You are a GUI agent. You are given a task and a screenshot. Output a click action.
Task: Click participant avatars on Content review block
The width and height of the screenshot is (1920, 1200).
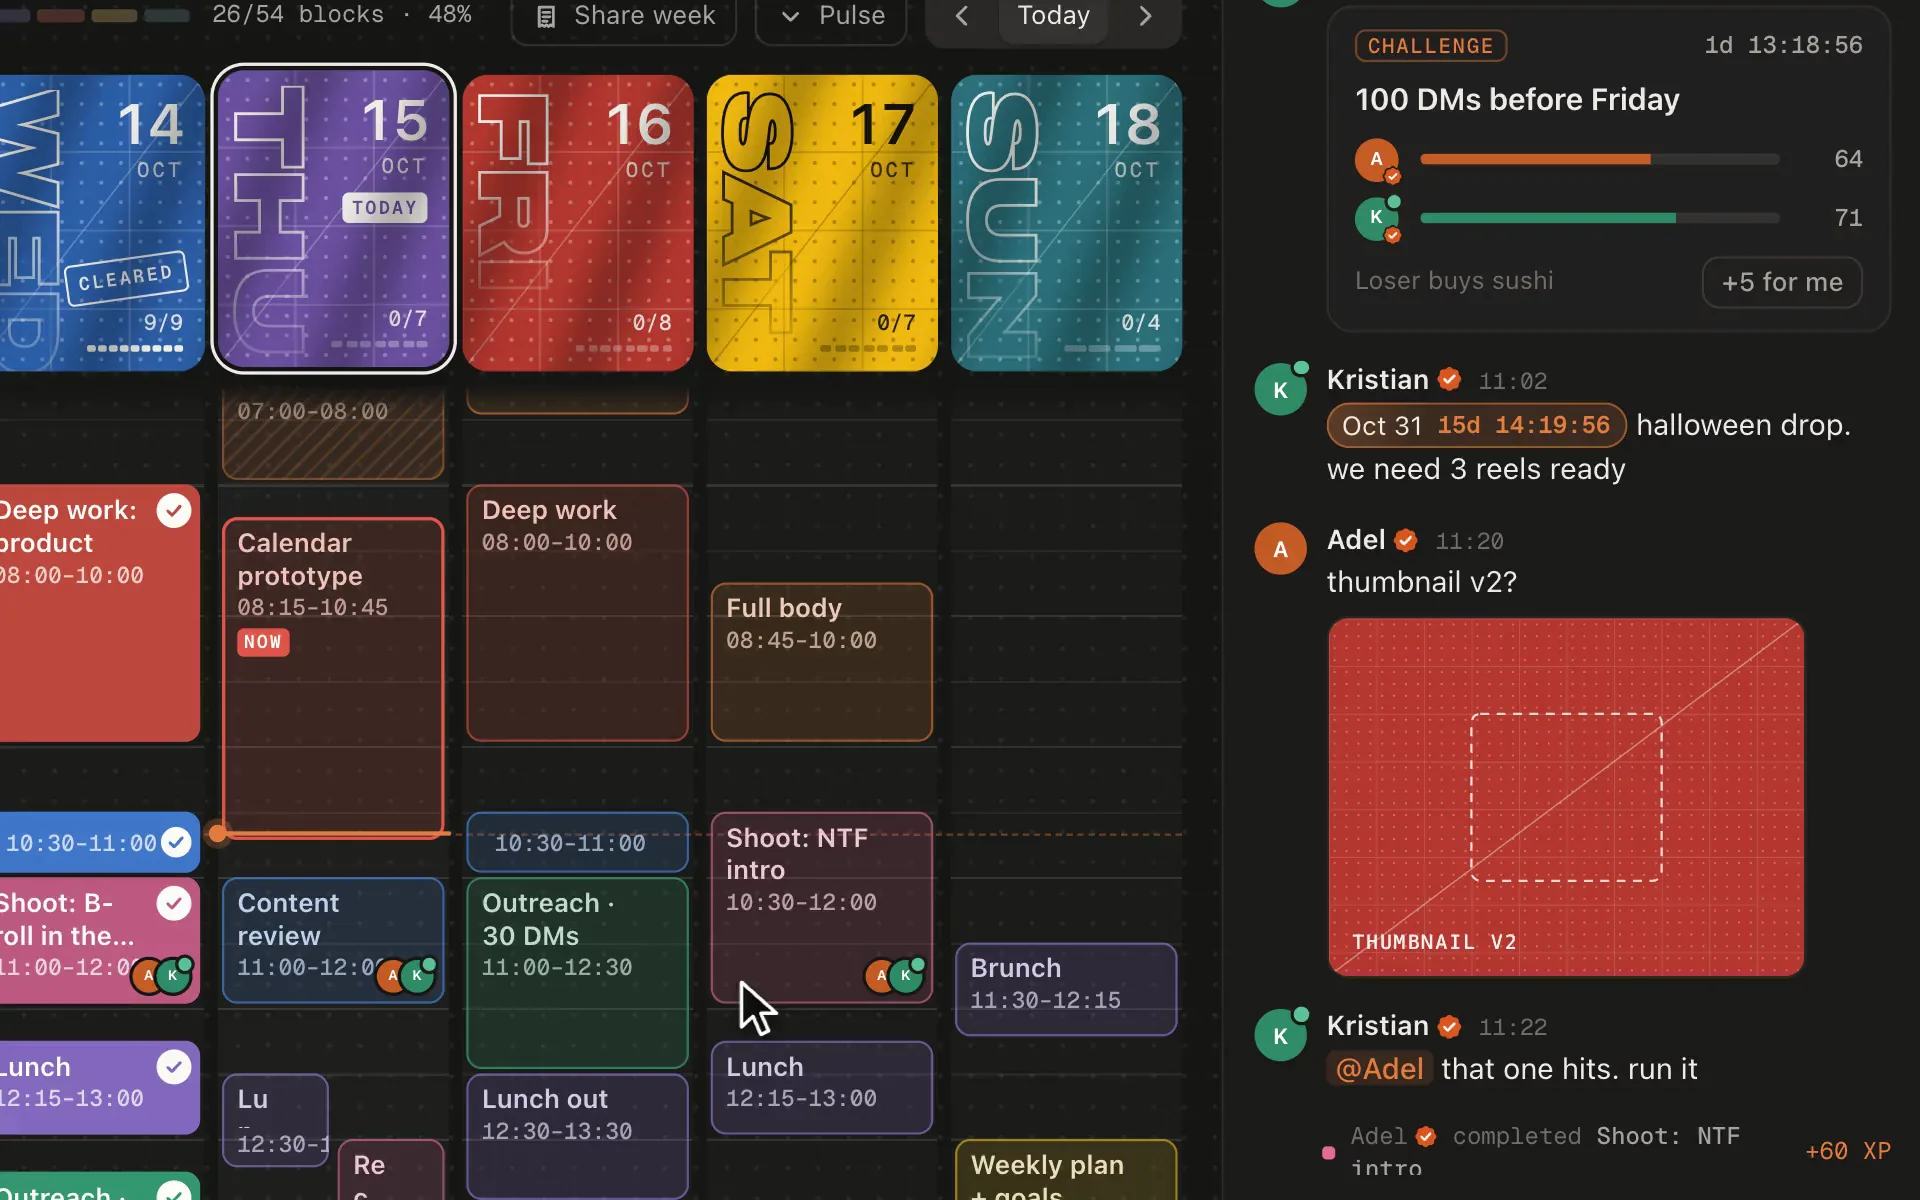point(405,976)
